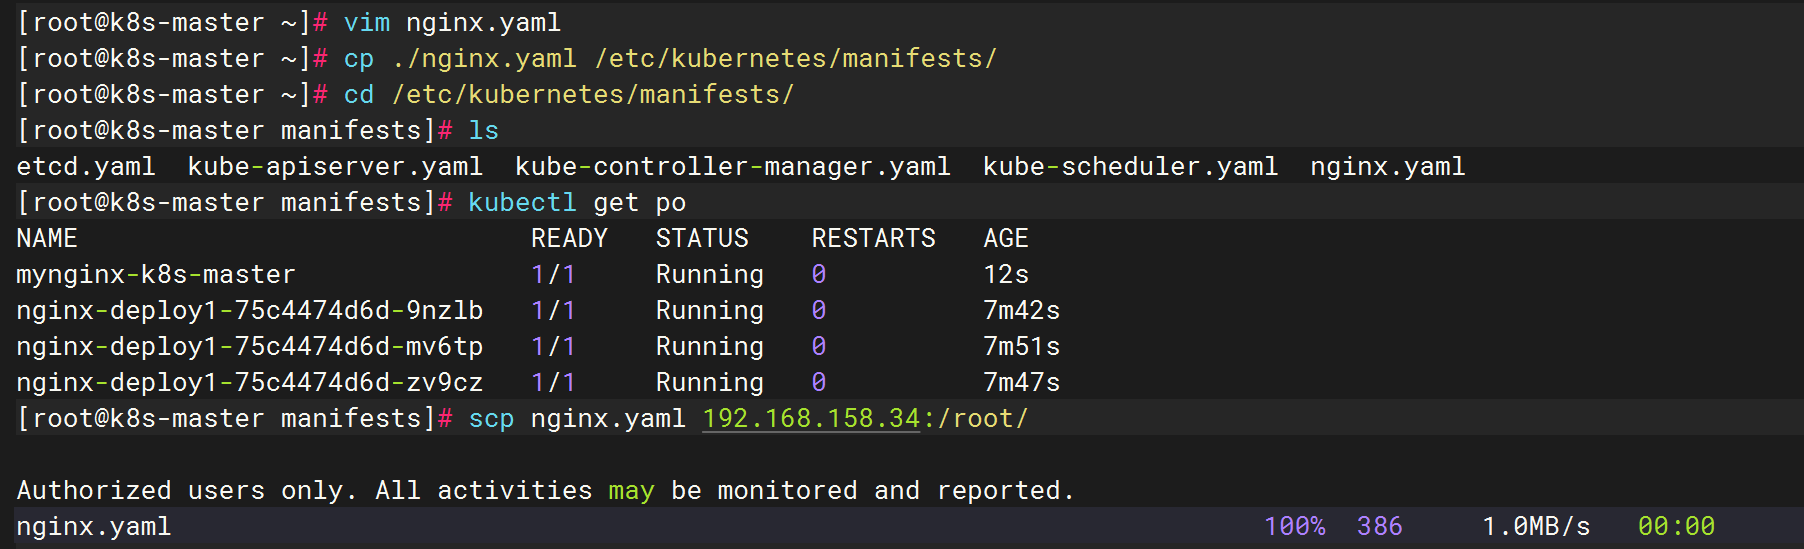This screenshot has height=549, width=1804.
Task: Click pod name nginx-deploy1-75c4474d6d-9nzlb
Action: coord(250,310)
